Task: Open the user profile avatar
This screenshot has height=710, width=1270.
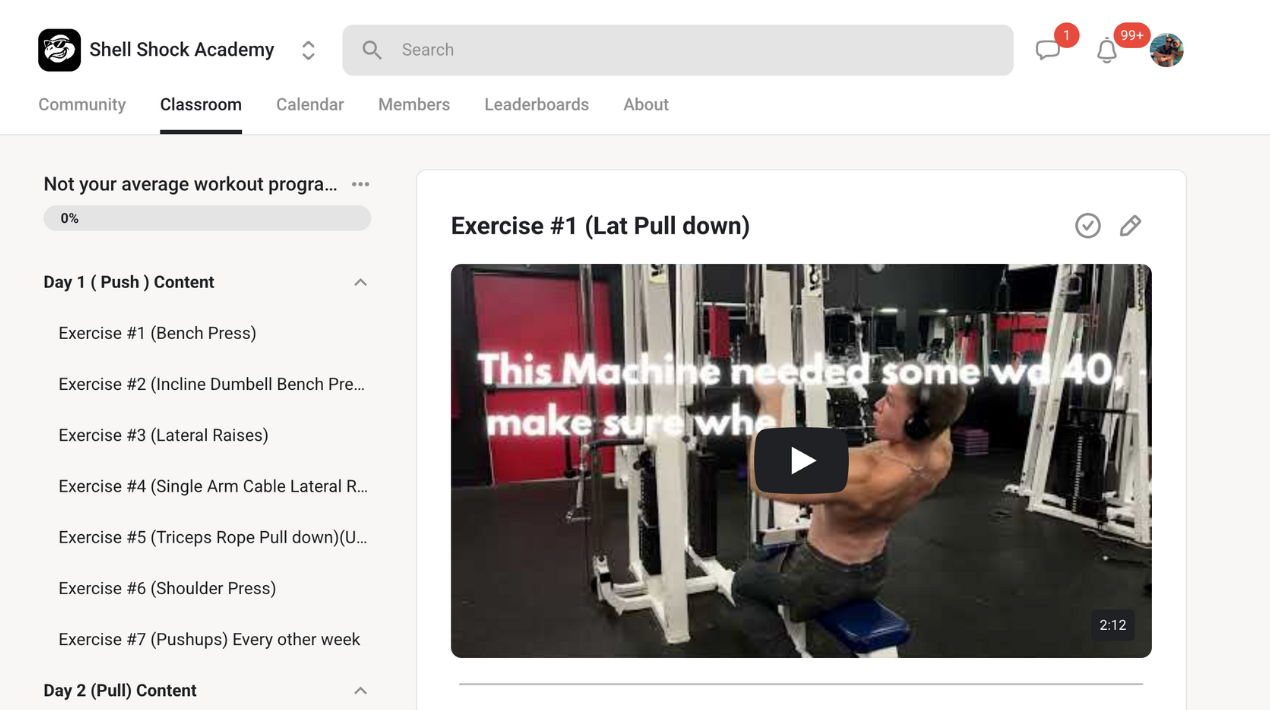Action: [x=1166, y=50]
